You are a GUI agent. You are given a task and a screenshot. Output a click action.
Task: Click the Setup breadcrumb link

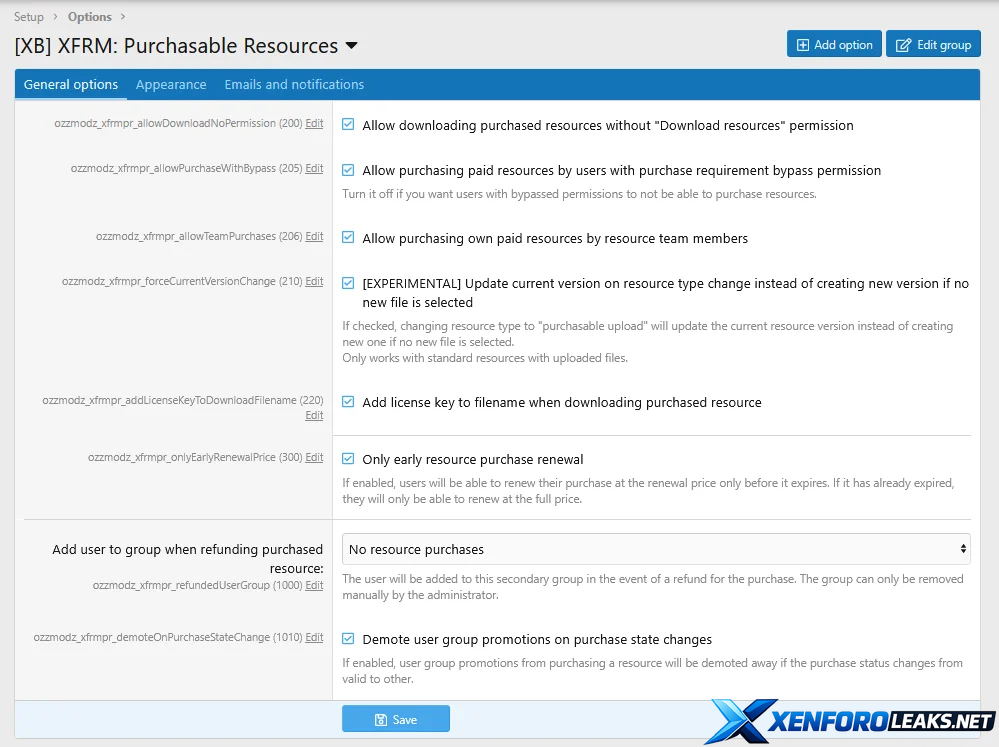click(29, 17)
